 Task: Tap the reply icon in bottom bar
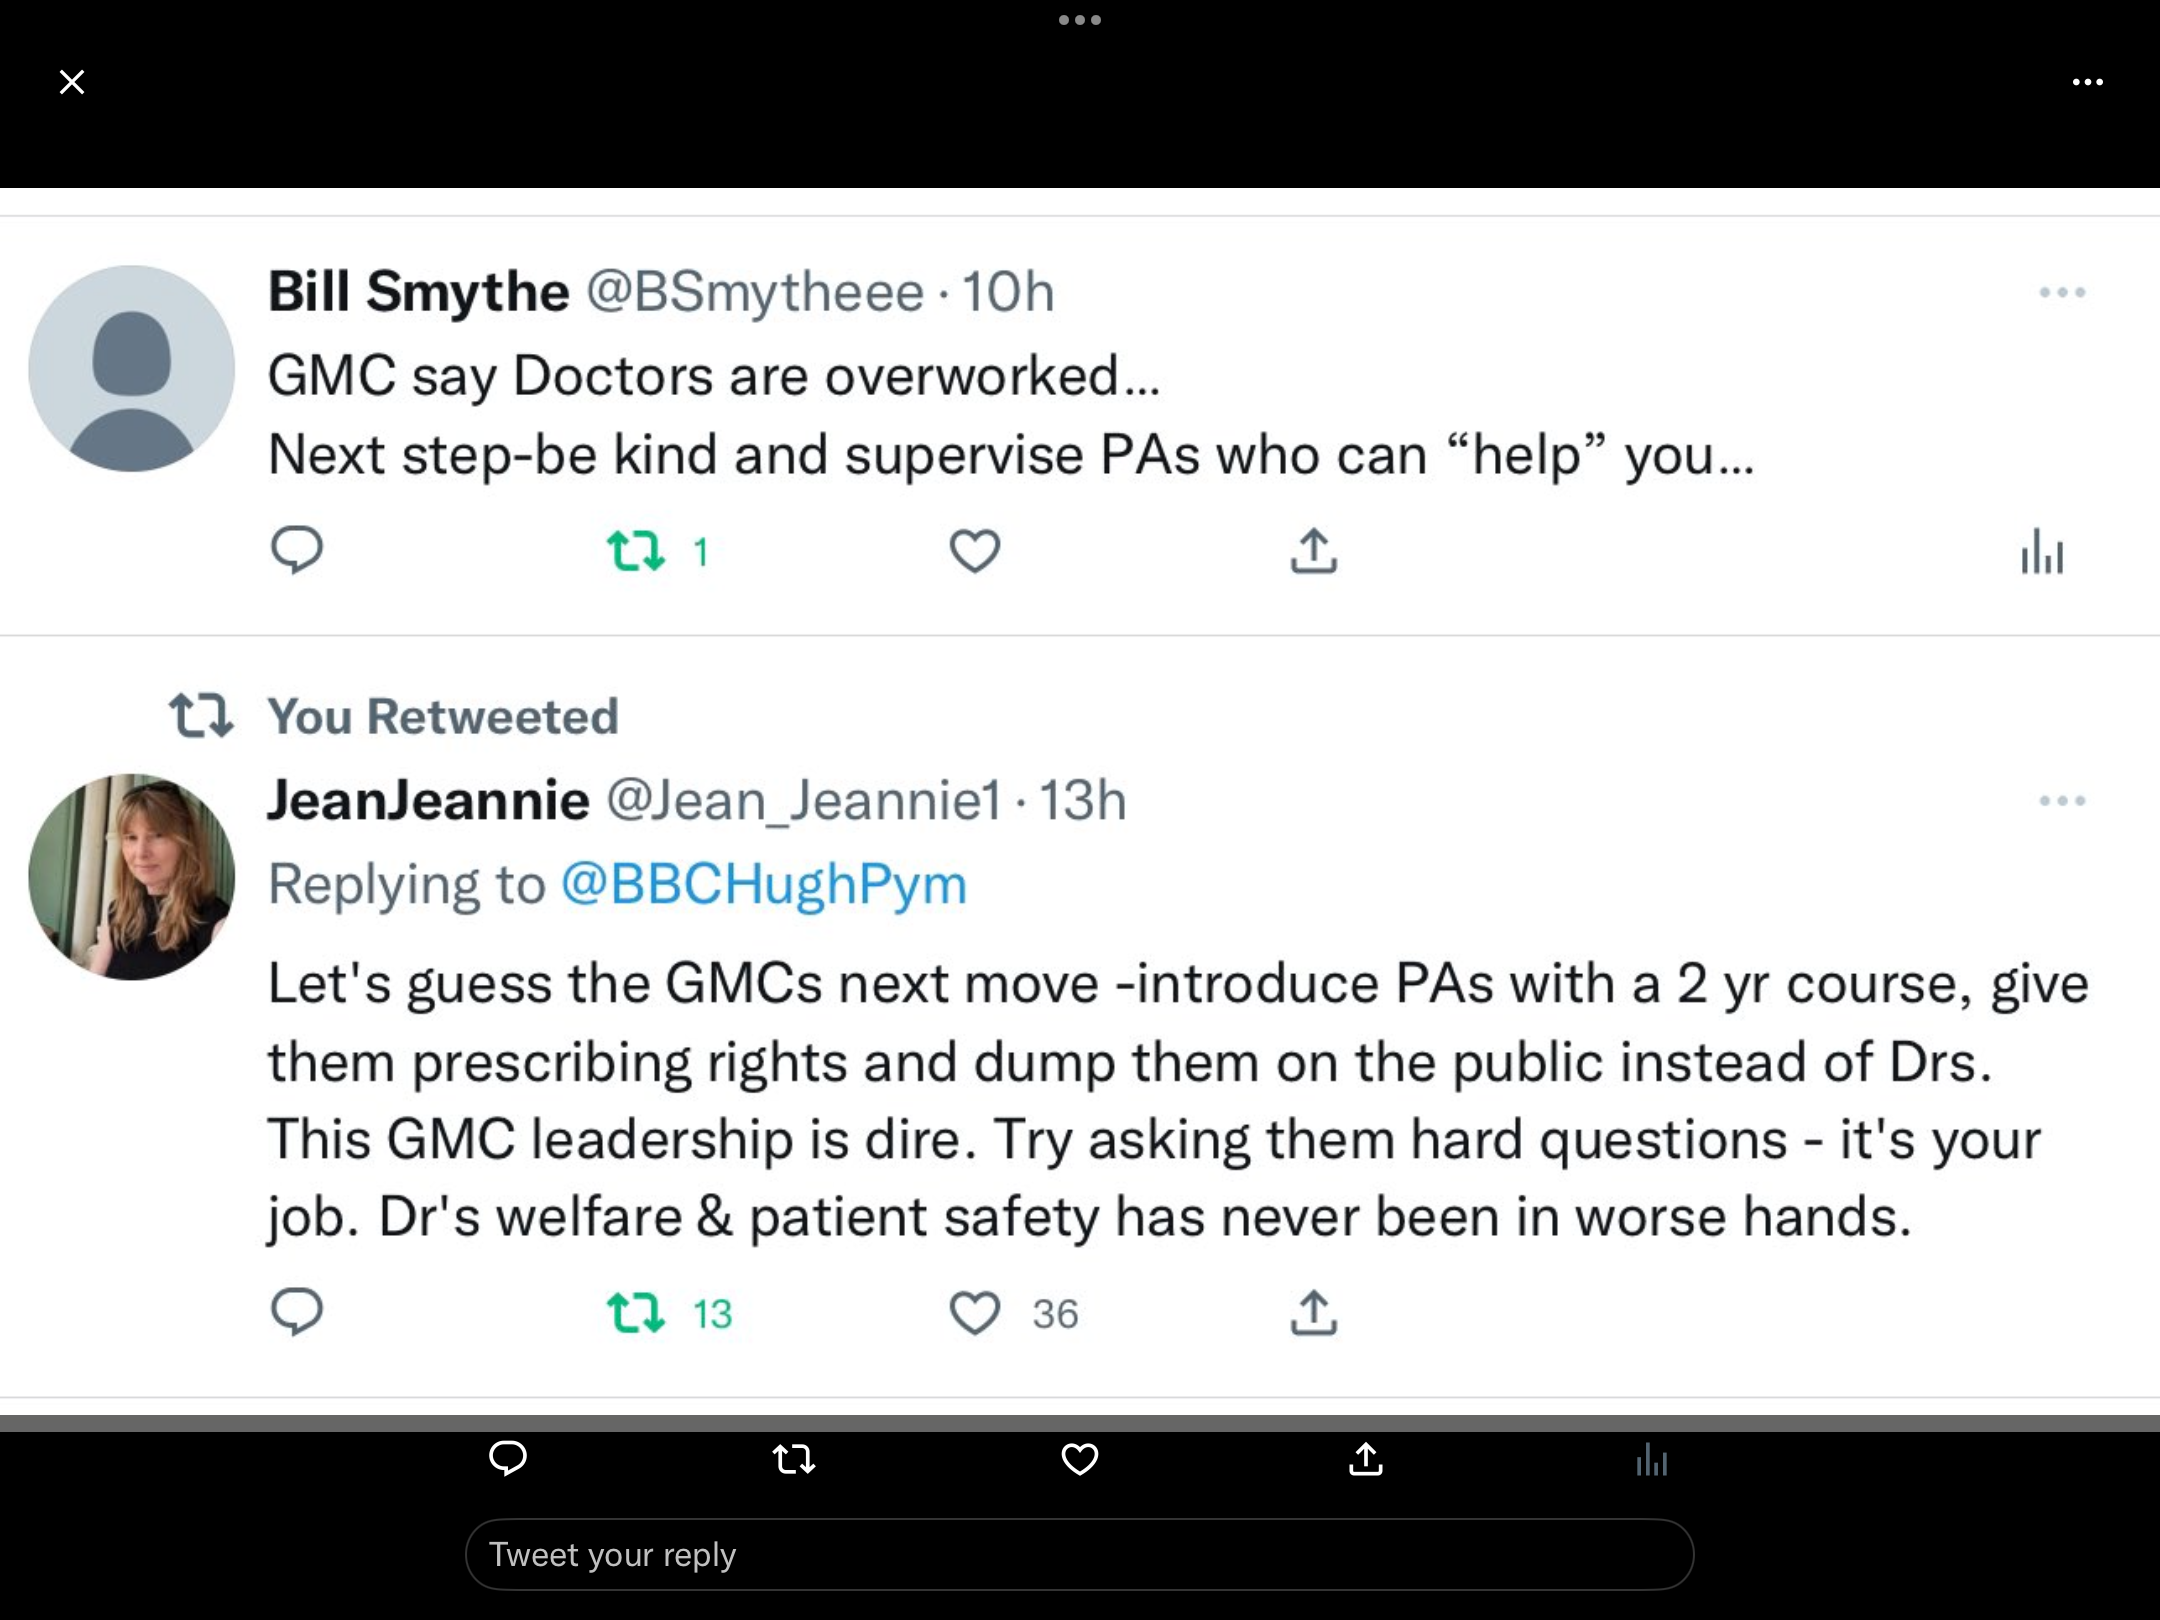508,1459
